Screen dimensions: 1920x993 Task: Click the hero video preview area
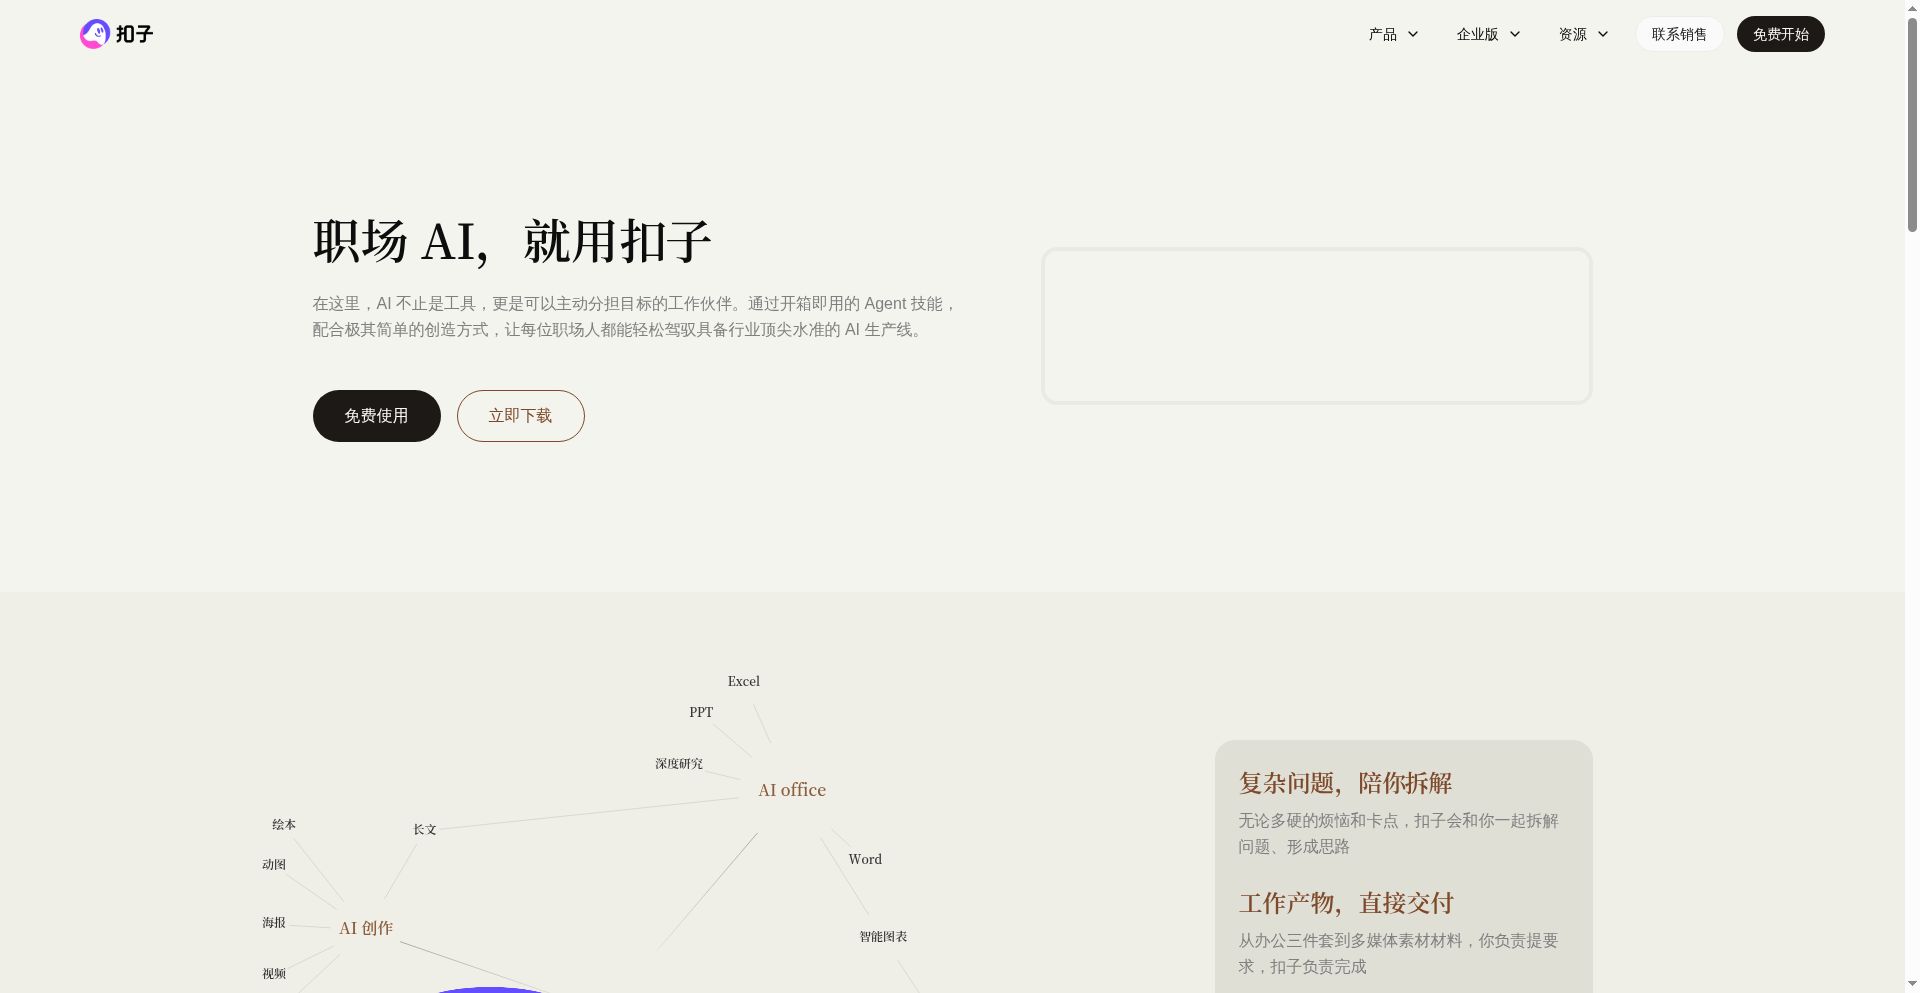click(1316, 325)
